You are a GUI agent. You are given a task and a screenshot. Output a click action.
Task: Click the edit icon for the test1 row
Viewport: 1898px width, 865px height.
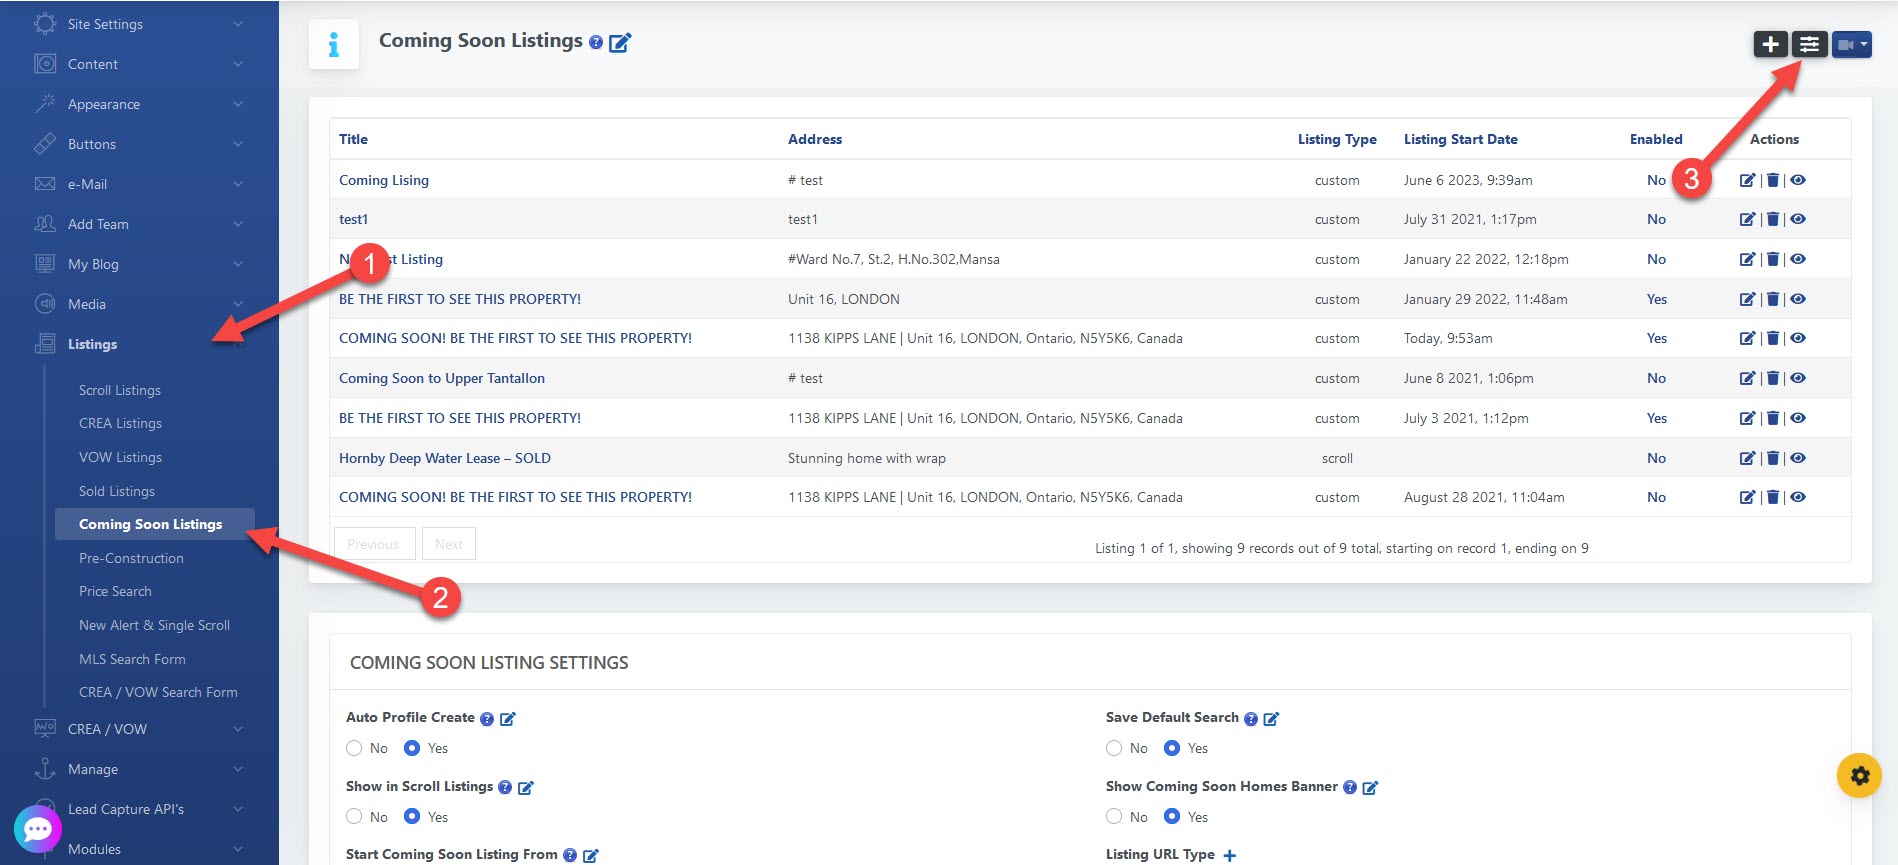click(1747, 219)
